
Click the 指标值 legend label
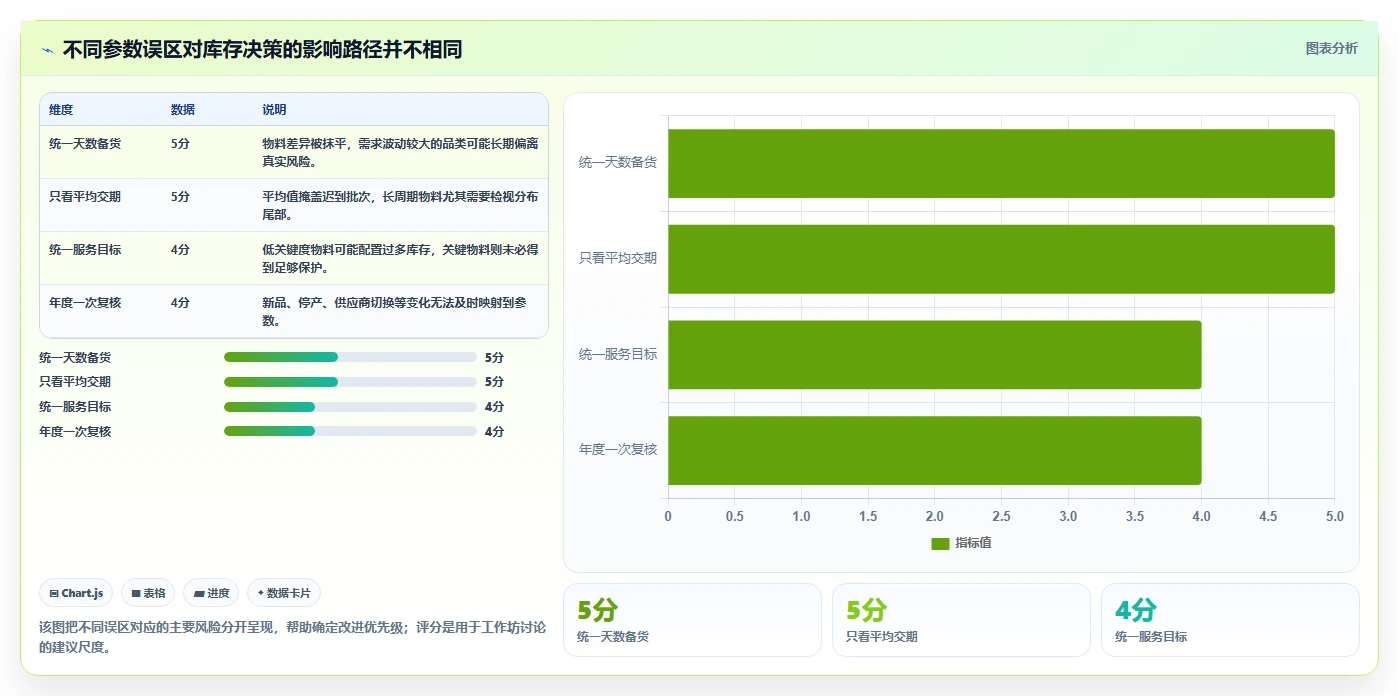tap(973, 543)
